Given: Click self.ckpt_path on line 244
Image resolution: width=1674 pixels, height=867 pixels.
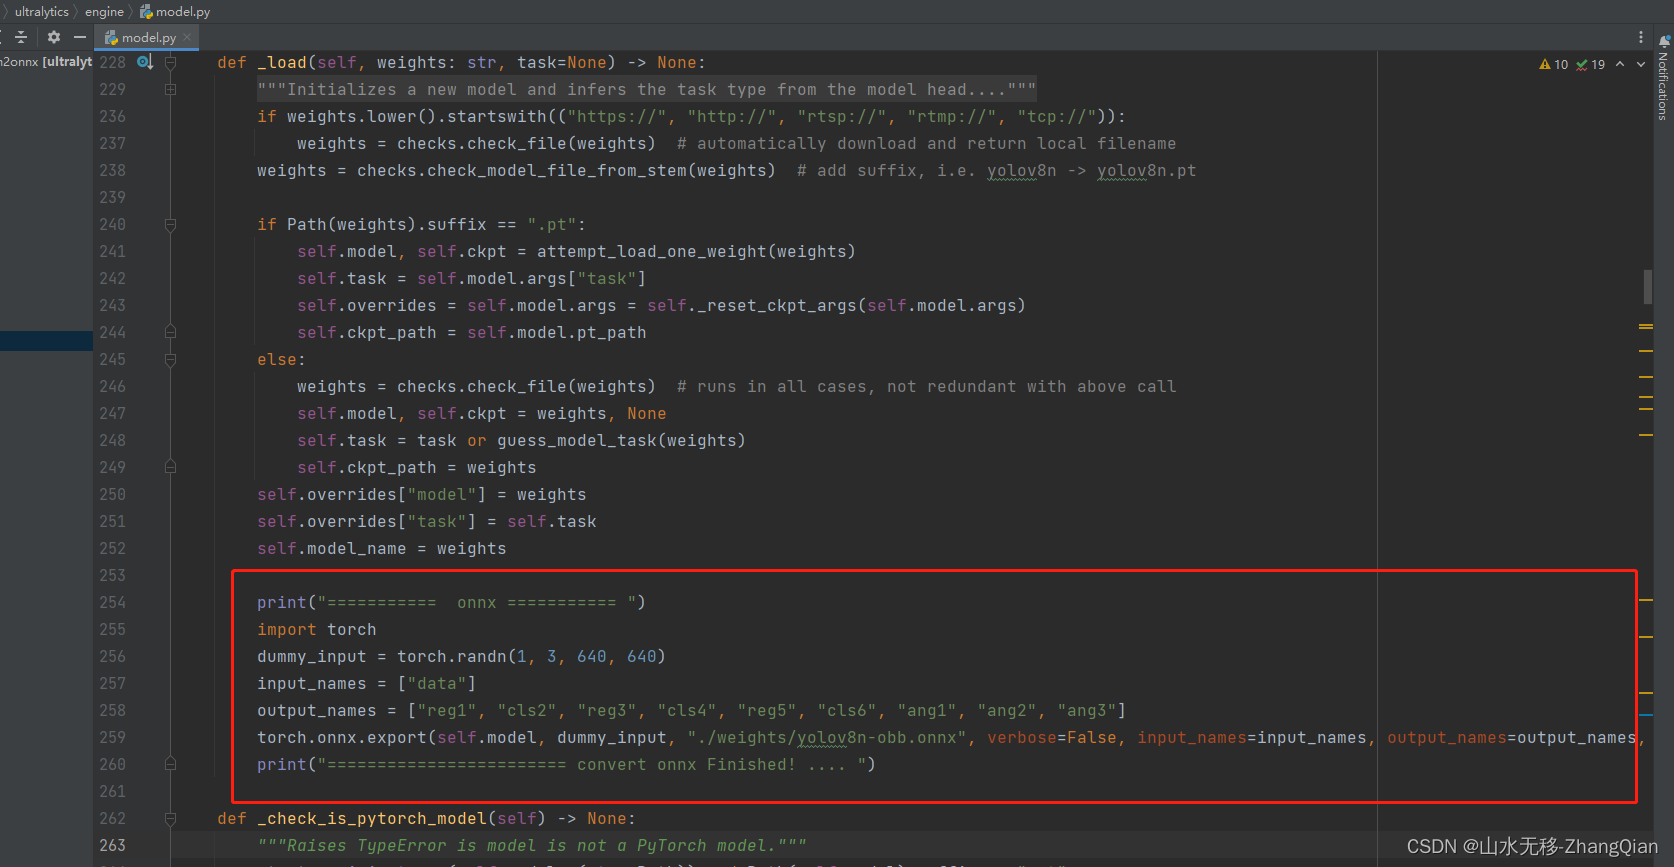Looking at the screenshot, I should (367, 333).
